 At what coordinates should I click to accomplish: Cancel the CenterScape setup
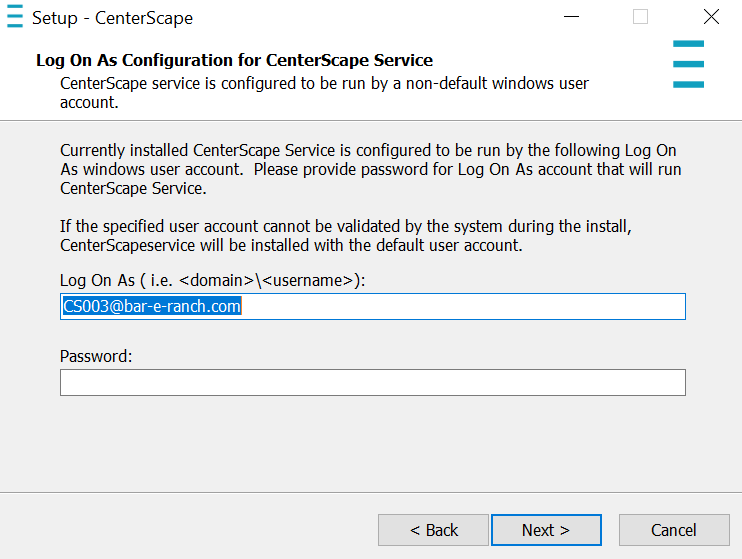[x=673, y=530]
